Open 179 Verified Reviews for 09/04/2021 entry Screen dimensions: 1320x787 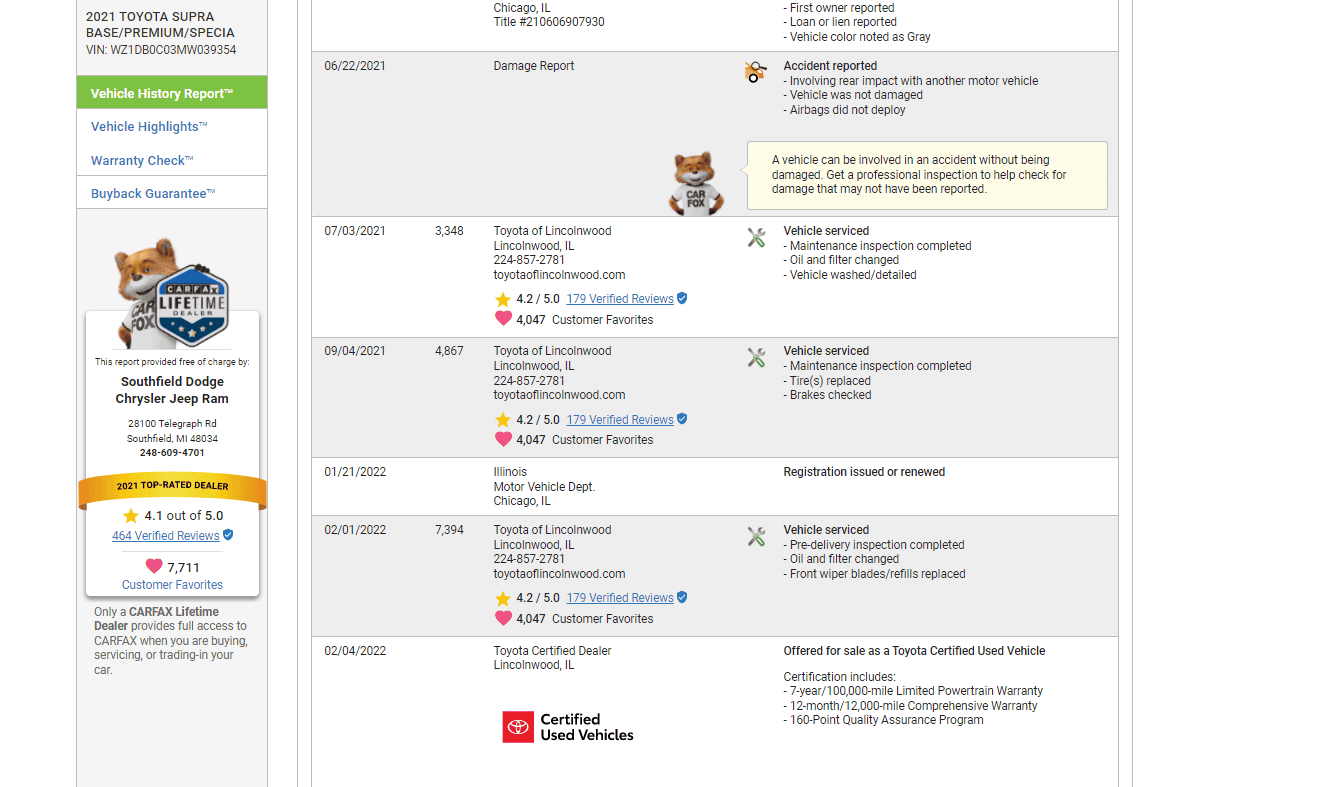tap(620, 420)
